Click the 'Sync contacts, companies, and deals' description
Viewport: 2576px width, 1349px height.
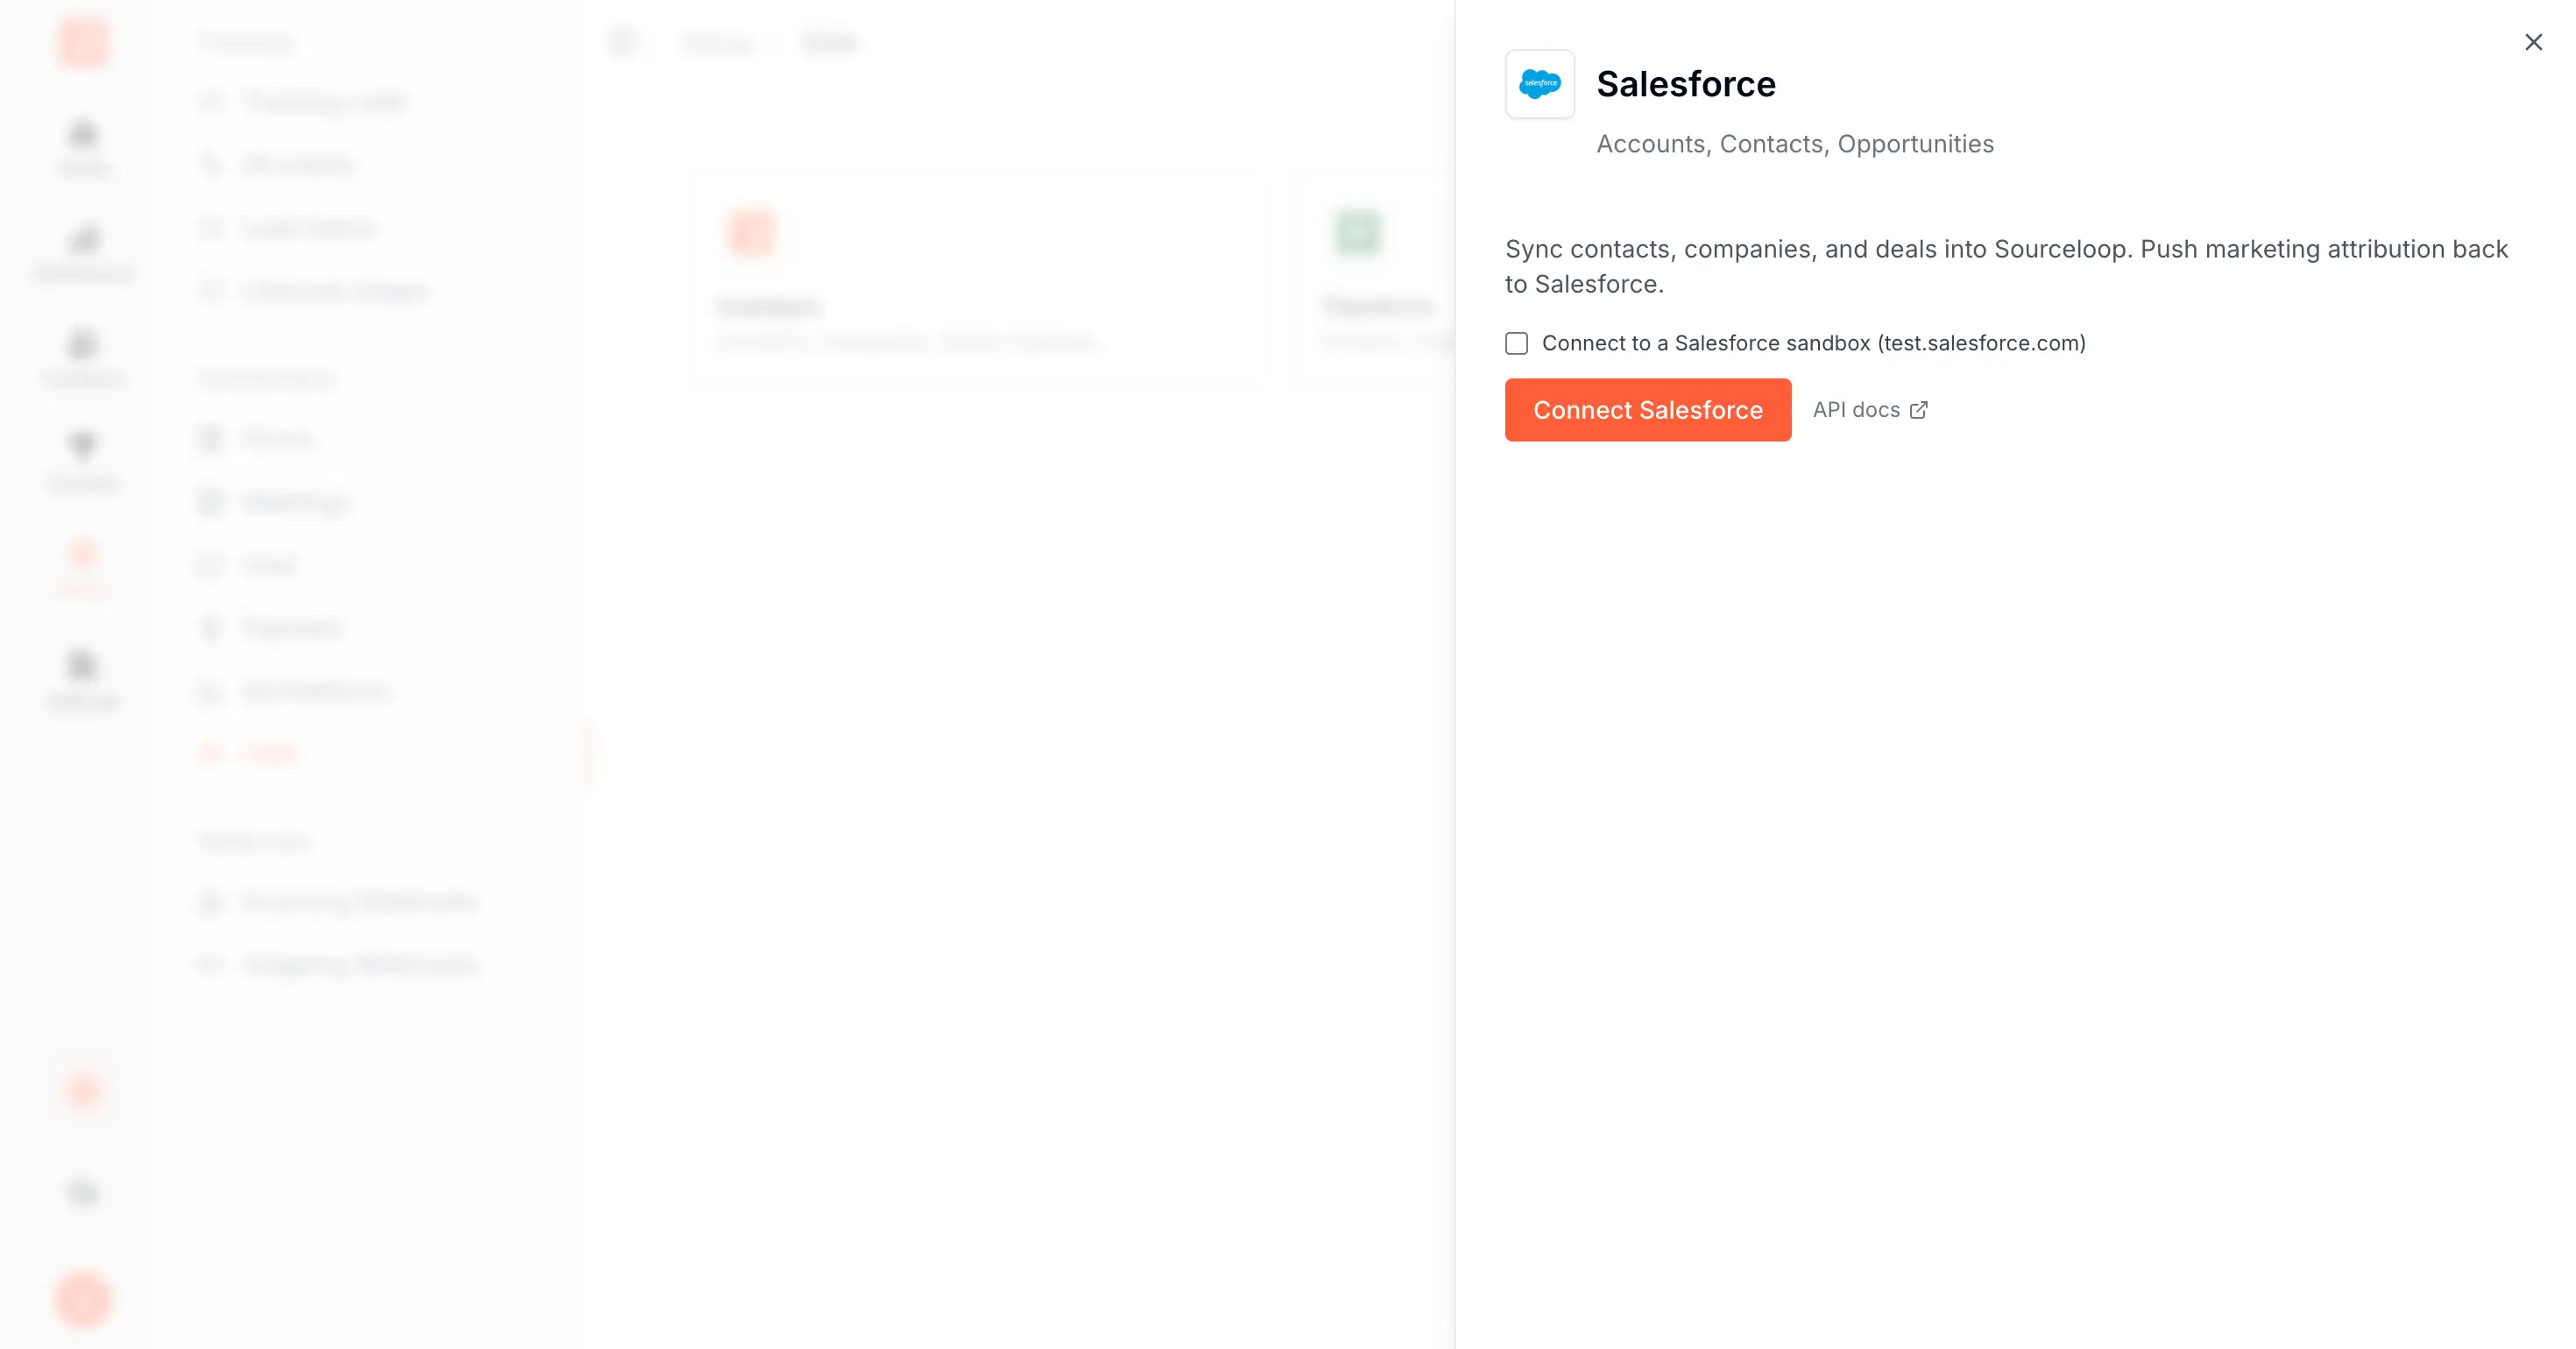coord(2007,266)
